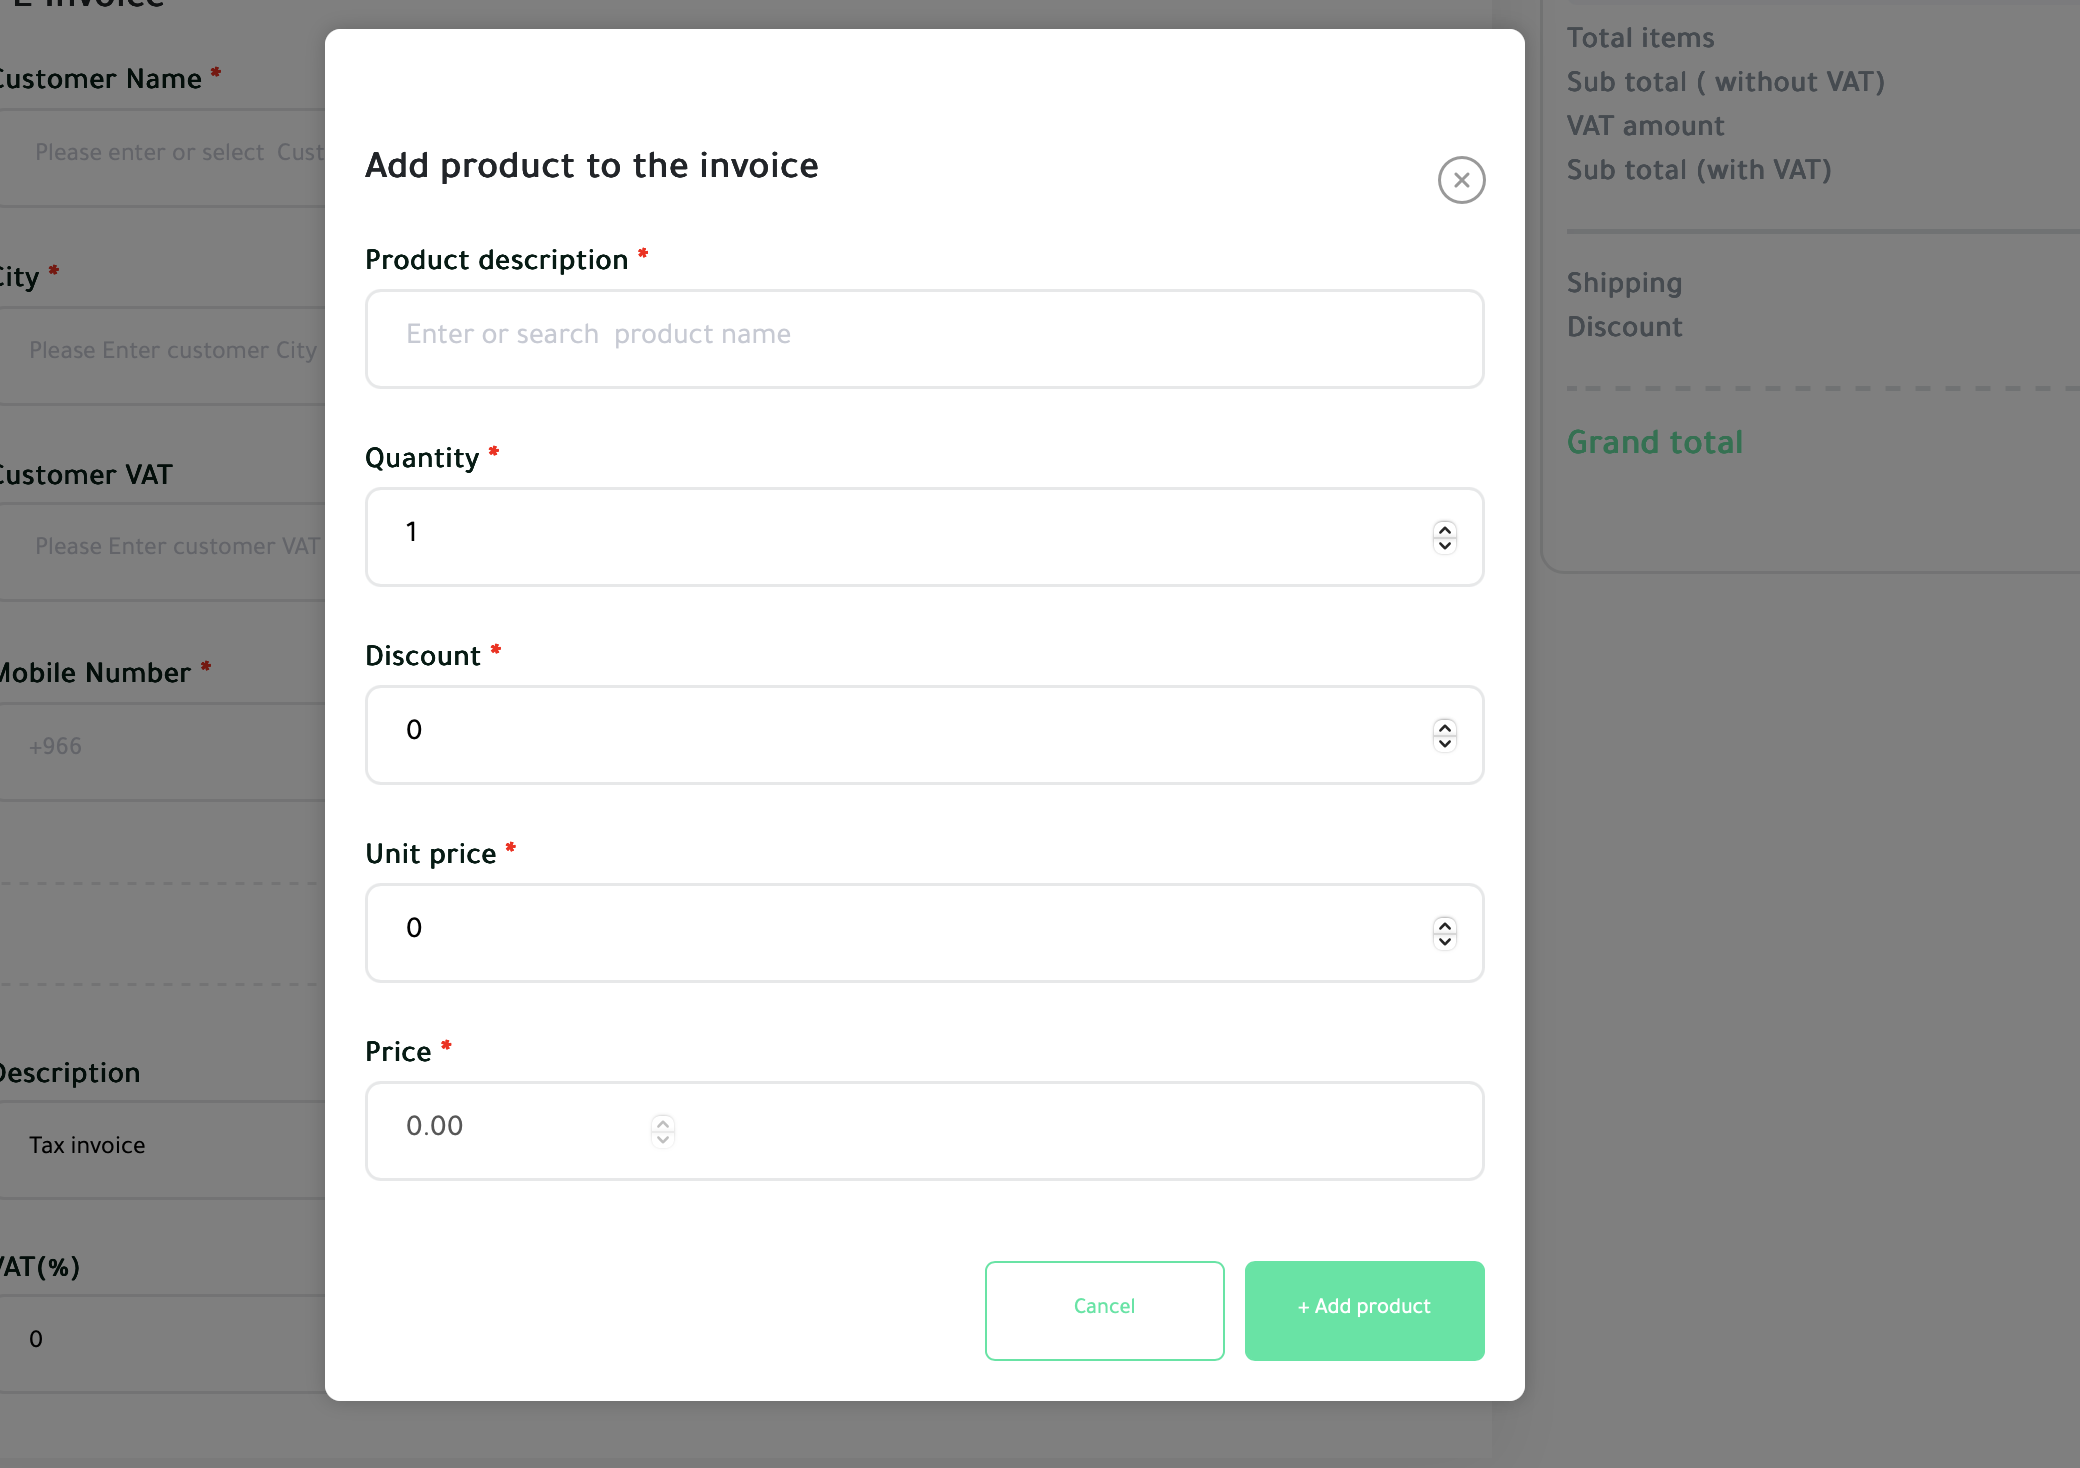Decrease Discount with the down stepper arrow
This screenshot has height=1468, width=2080.
coord(1444,743)
